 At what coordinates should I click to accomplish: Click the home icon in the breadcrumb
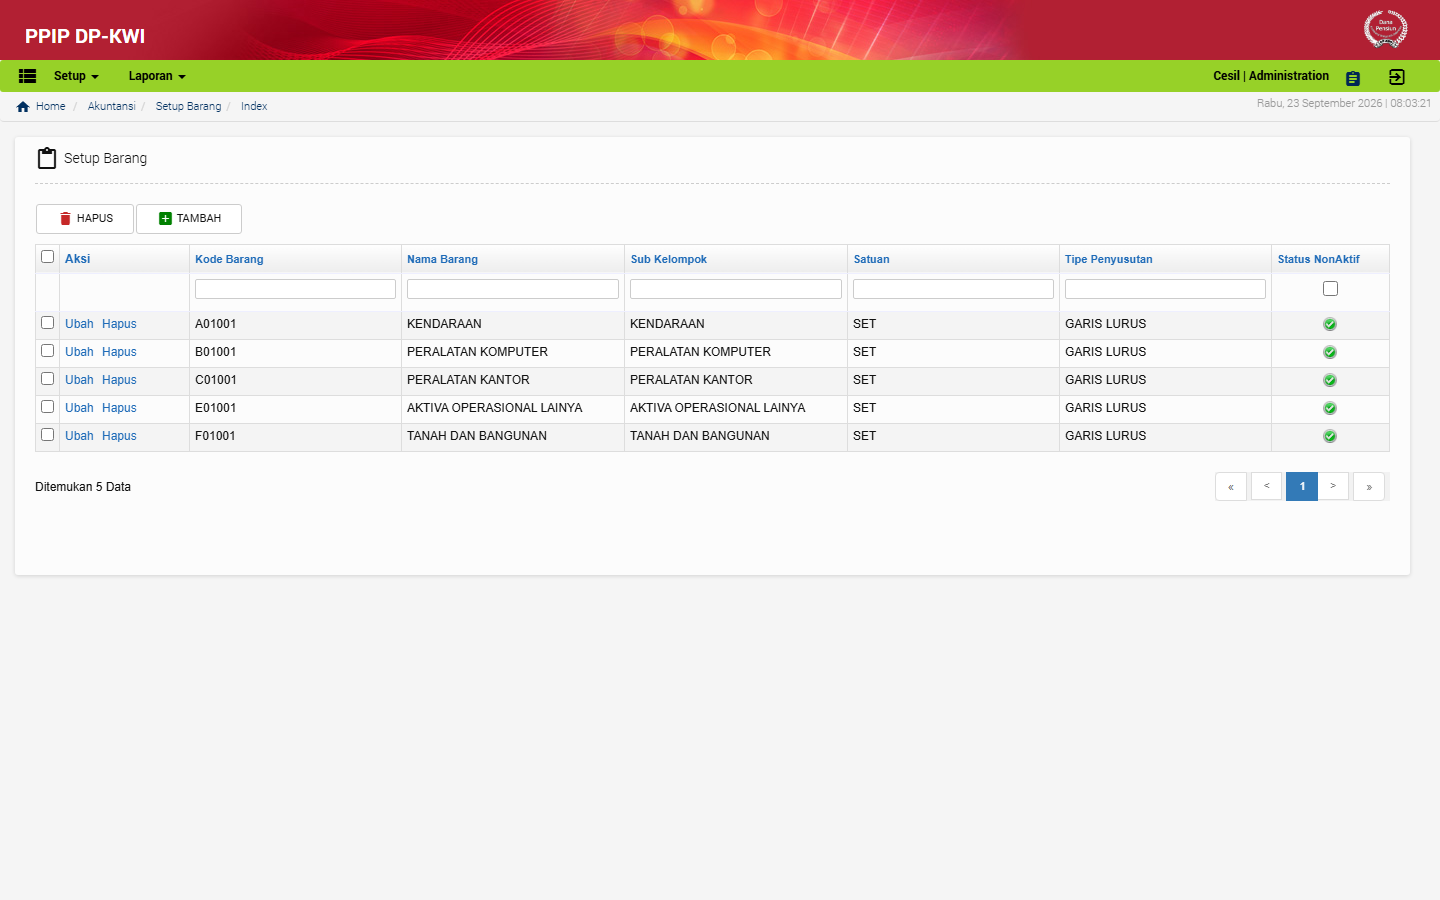tap(23, 107)
